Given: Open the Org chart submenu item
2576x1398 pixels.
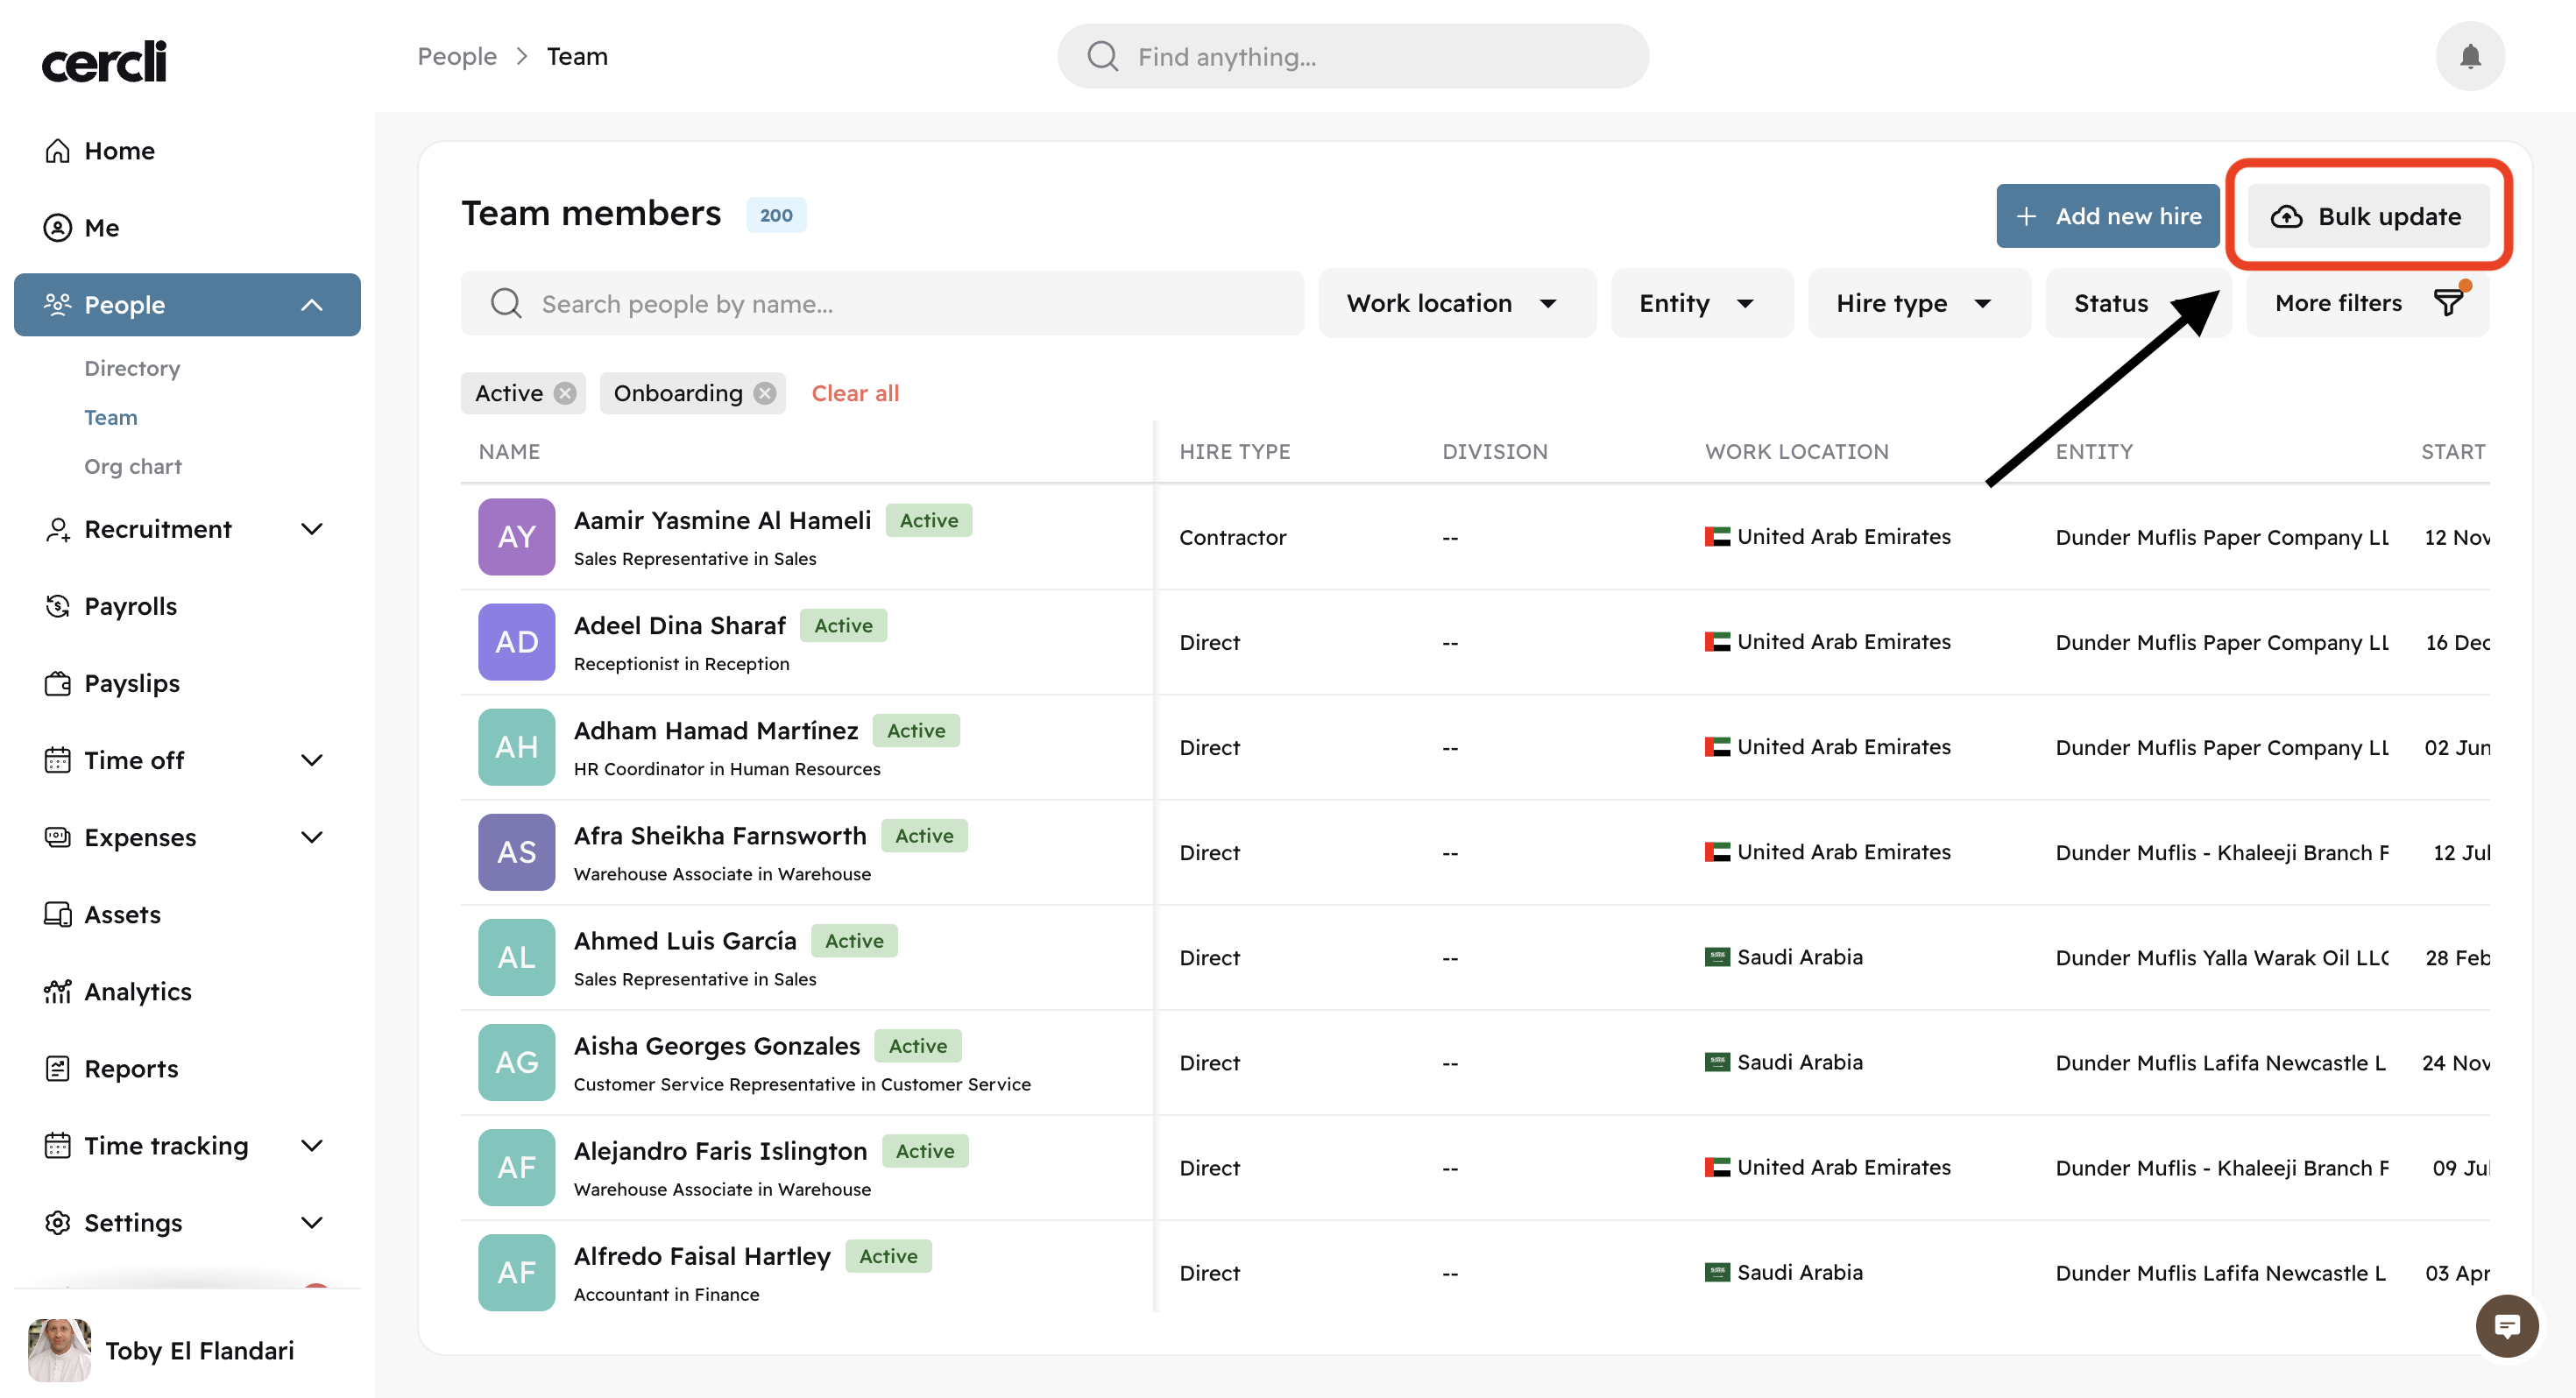Looking at the screenshot, I should (133, 466).
